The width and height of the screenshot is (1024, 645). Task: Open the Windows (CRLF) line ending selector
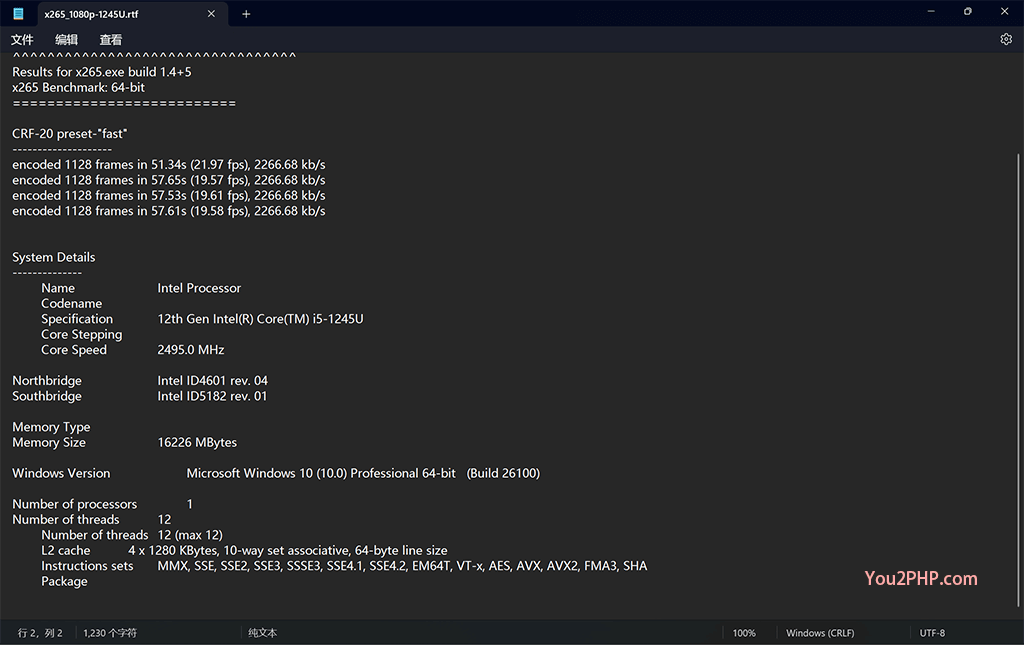coord(820,633)
